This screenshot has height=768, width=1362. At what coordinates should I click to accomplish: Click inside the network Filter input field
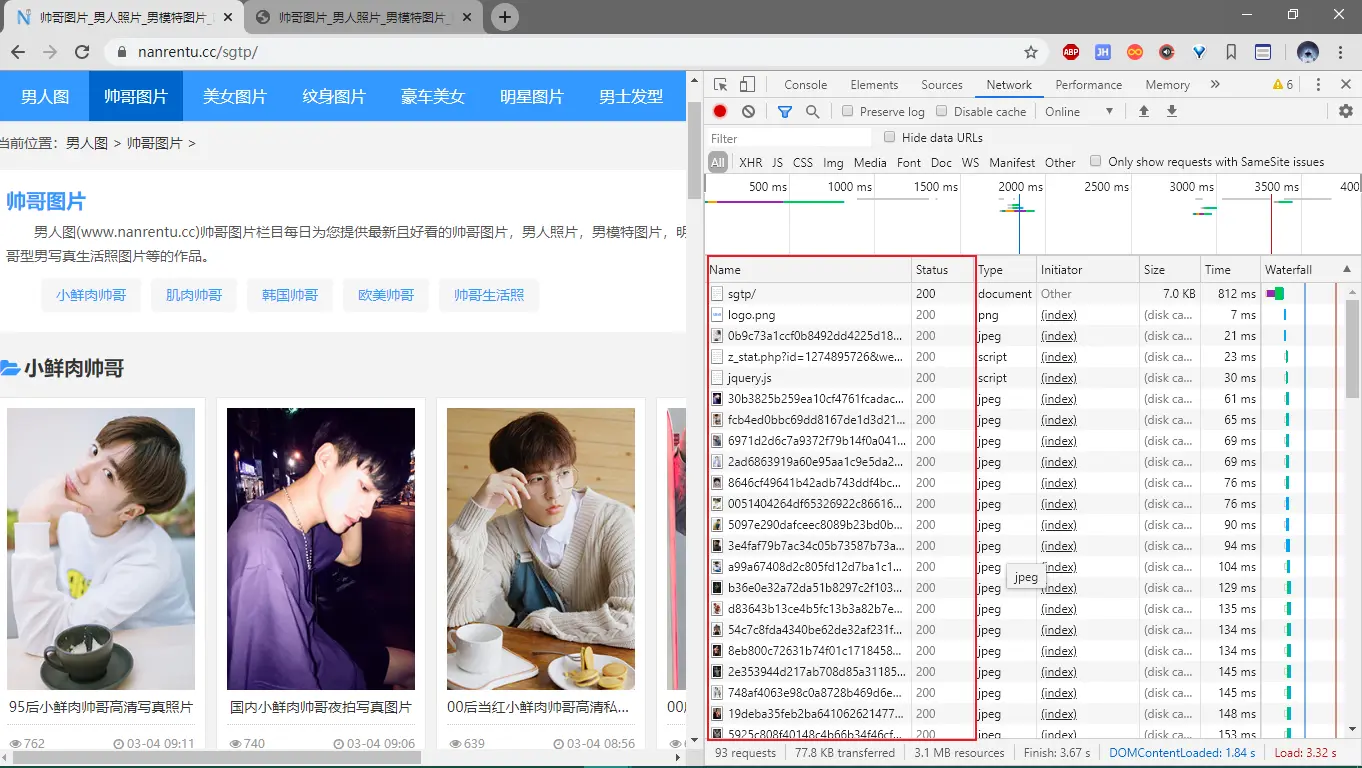(x=790, y=138)
